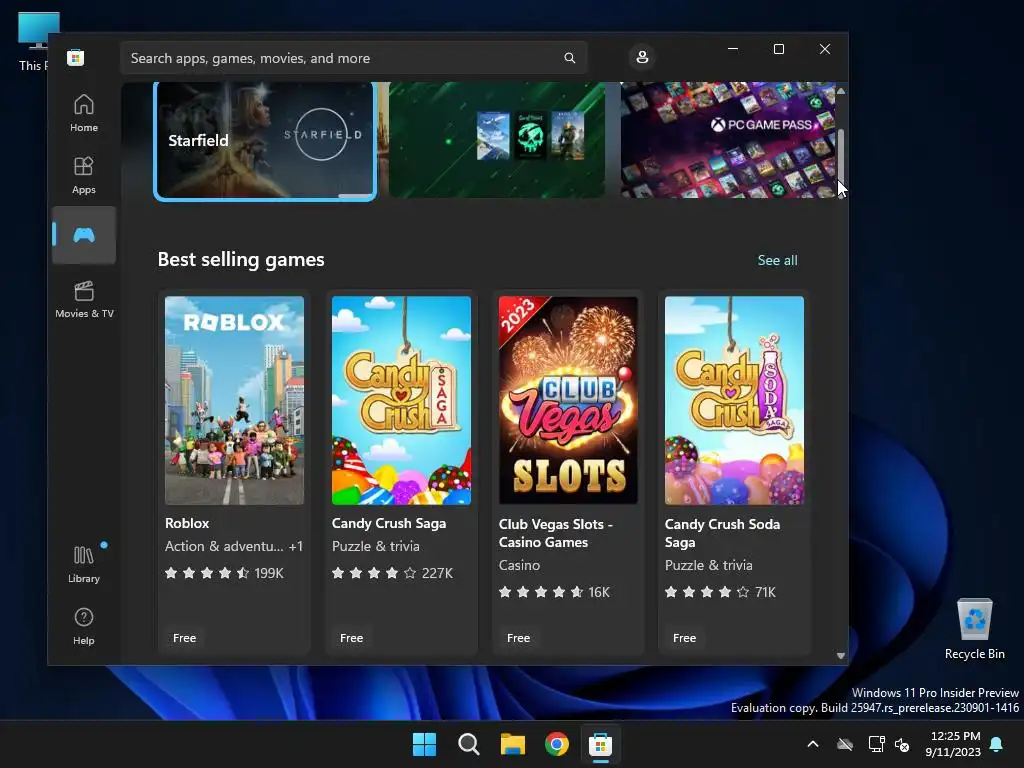Click the Casino category label

point(519,565)
